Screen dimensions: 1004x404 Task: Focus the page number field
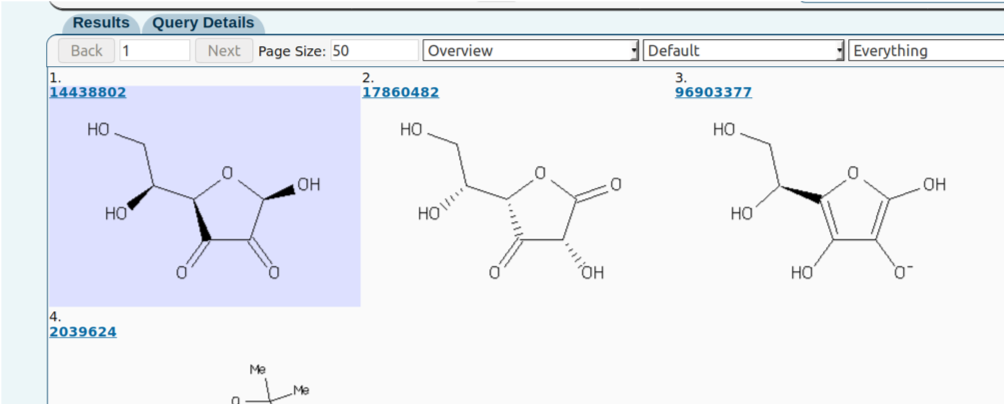(155, 51)
